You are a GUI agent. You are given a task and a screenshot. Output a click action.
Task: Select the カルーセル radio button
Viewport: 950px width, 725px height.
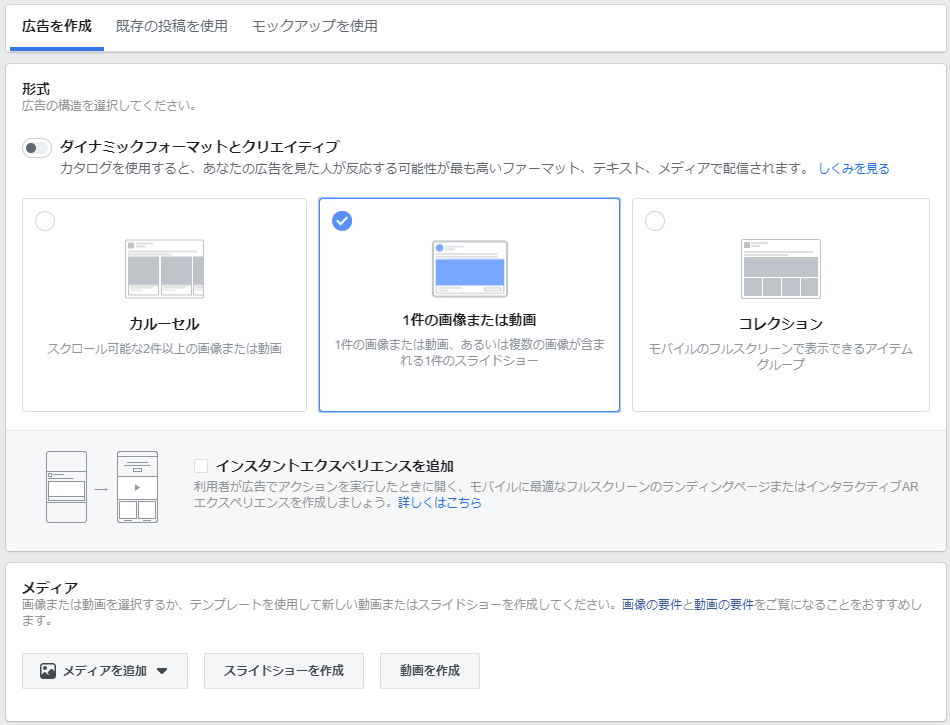point(45,221)
